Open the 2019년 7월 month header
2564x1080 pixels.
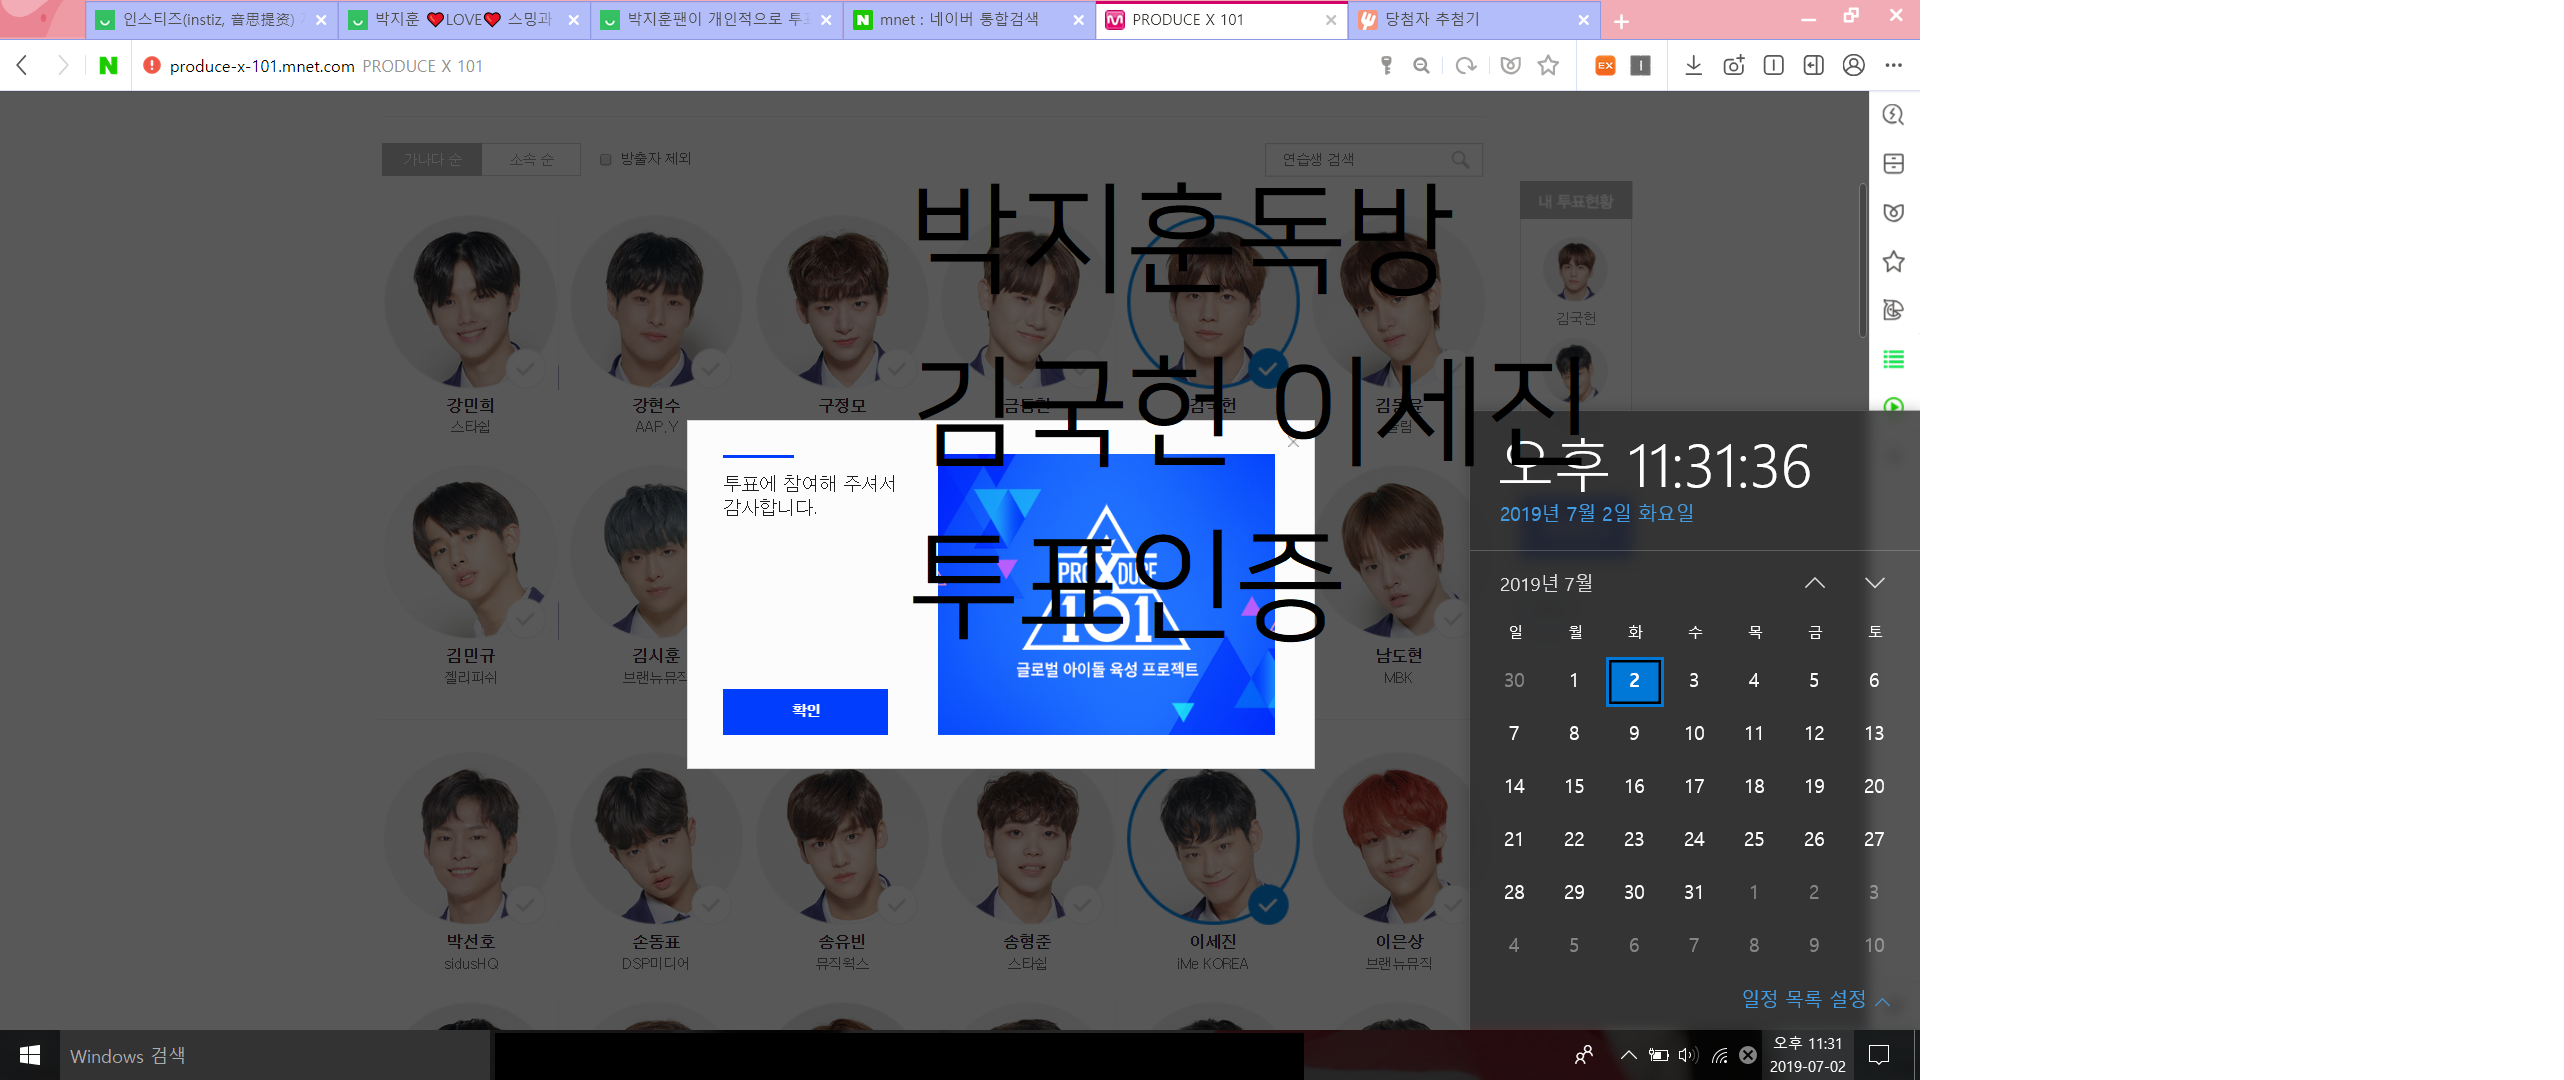1546,584
